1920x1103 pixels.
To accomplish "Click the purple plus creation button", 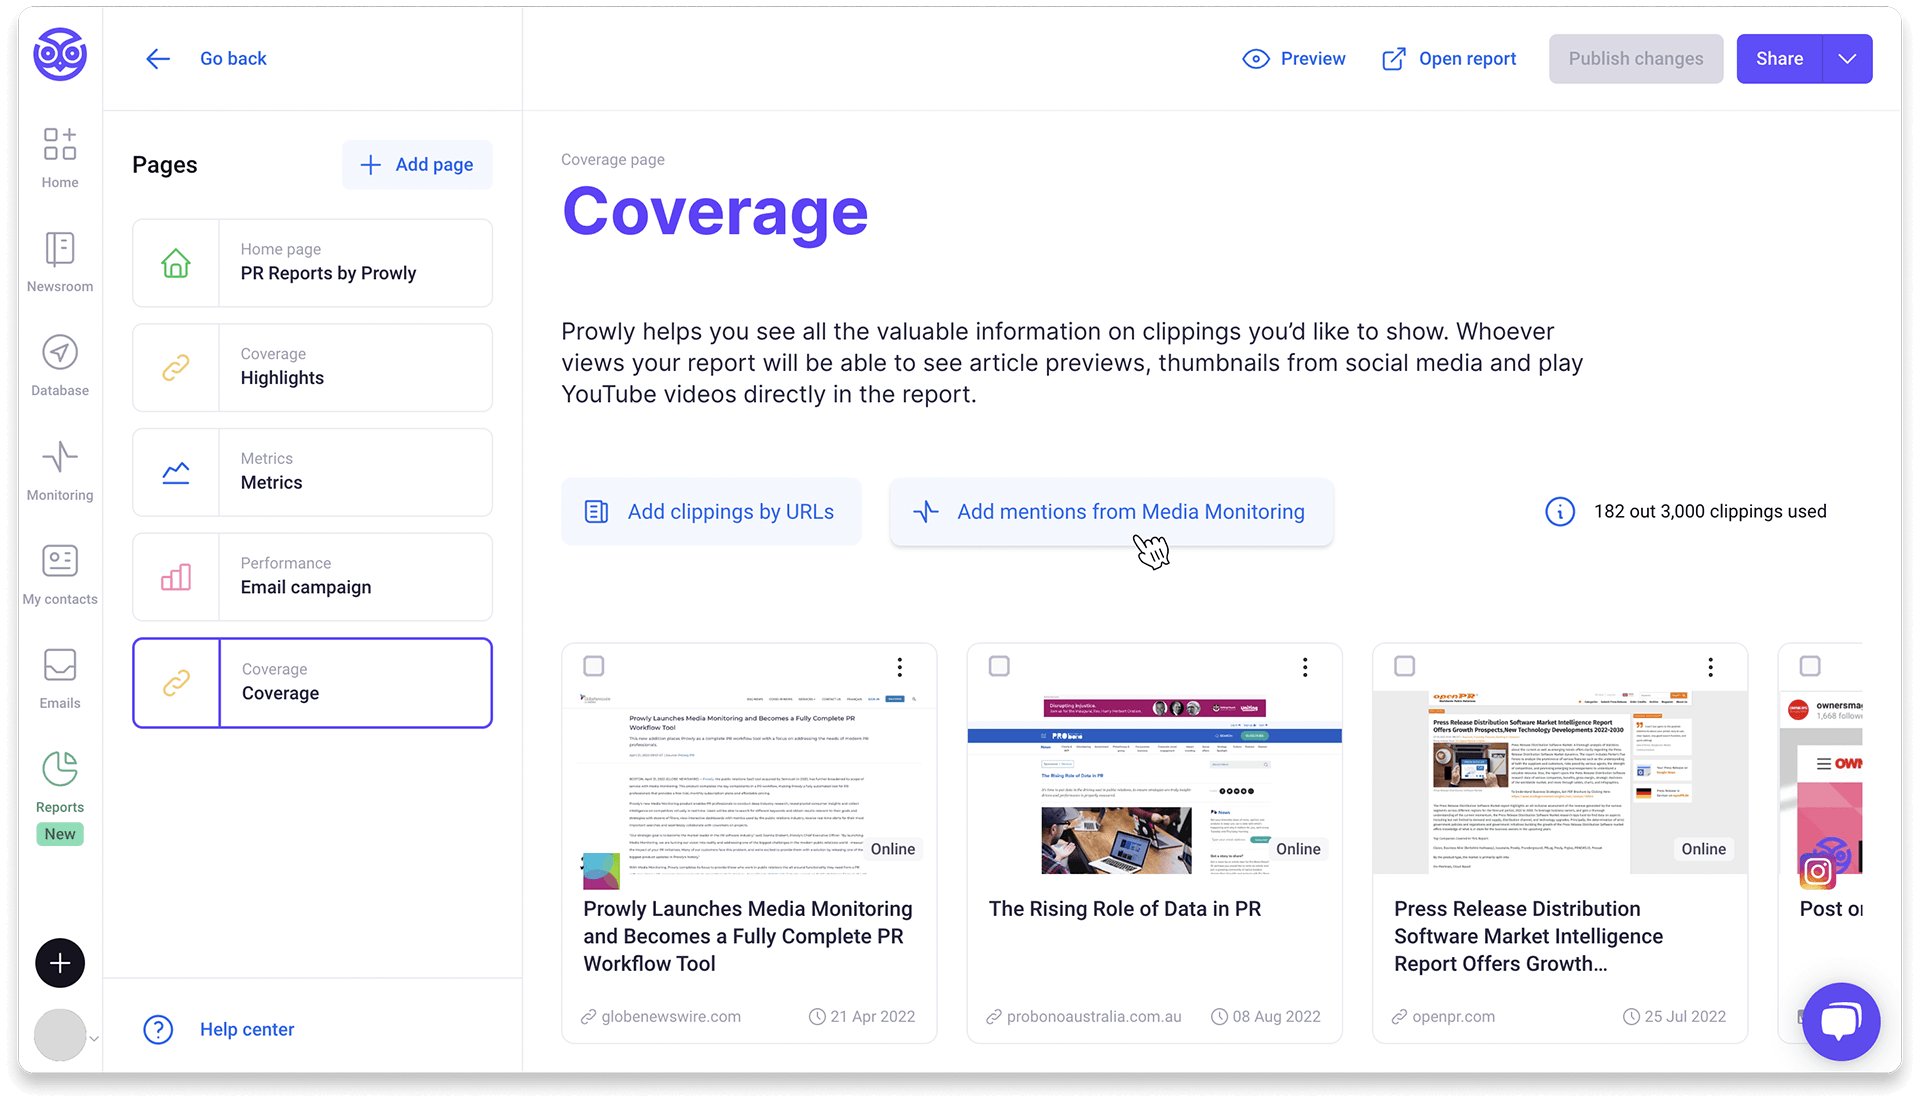I will [60, 962].
